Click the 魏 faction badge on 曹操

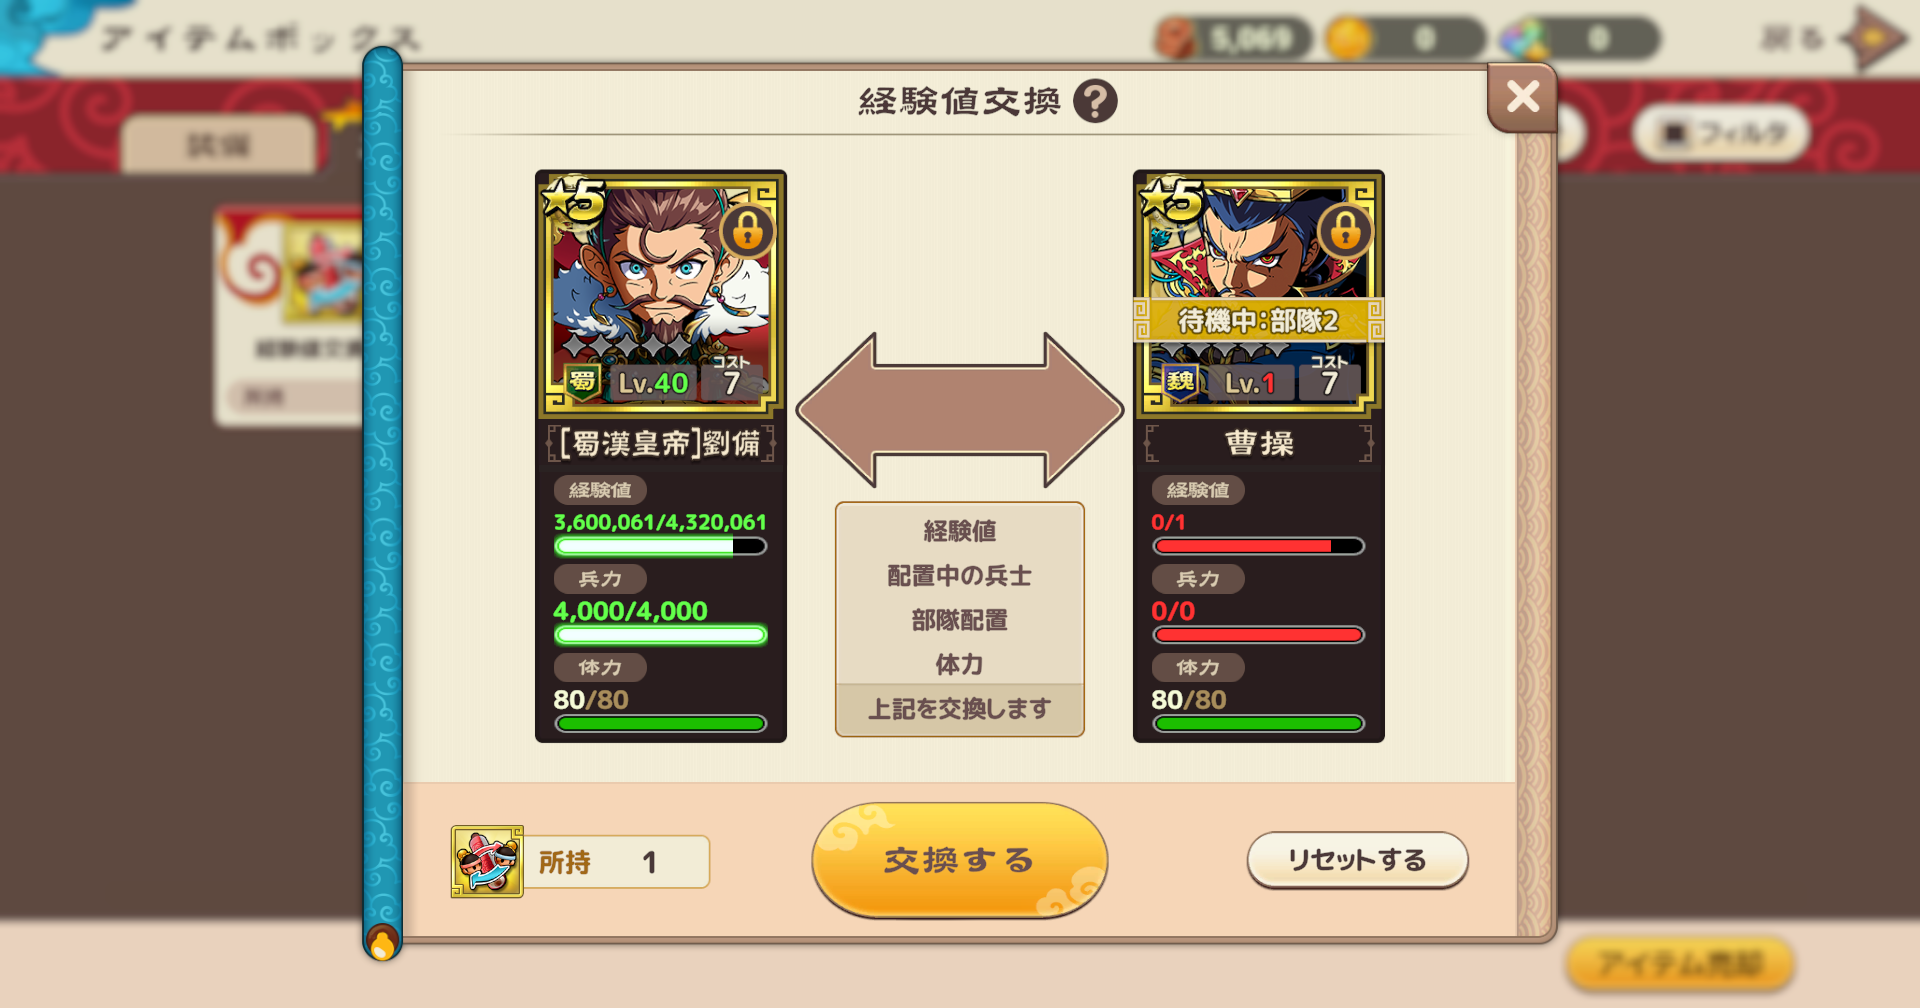(x=1180, y=382)
